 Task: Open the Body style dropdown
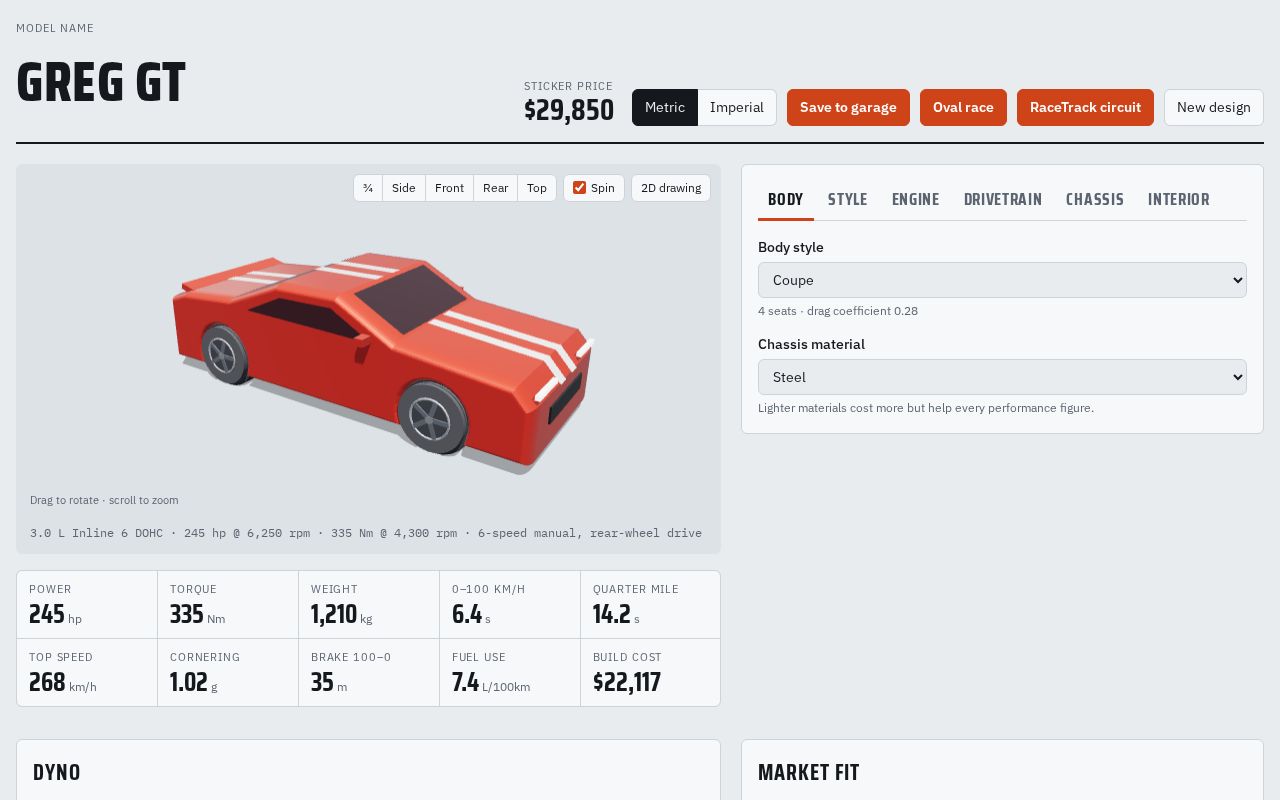pos(1002,280)
